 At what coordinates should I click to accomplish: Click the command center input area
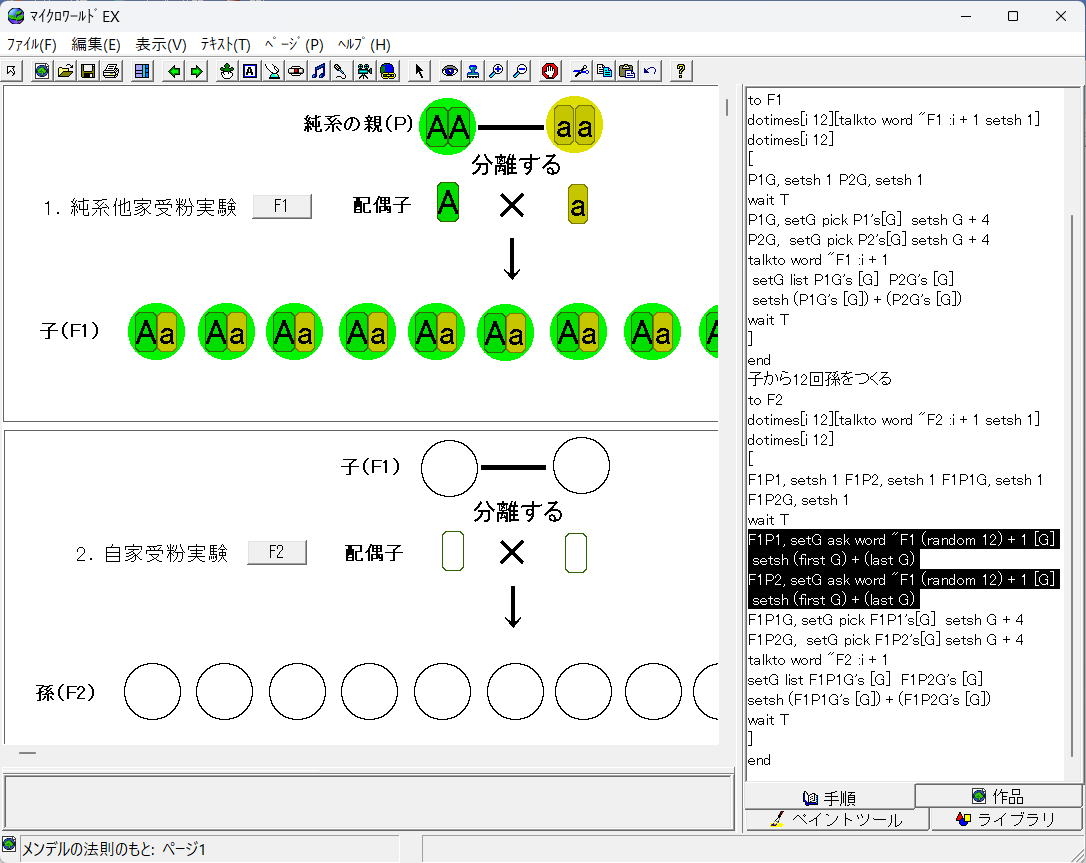(x=368, y=801)
